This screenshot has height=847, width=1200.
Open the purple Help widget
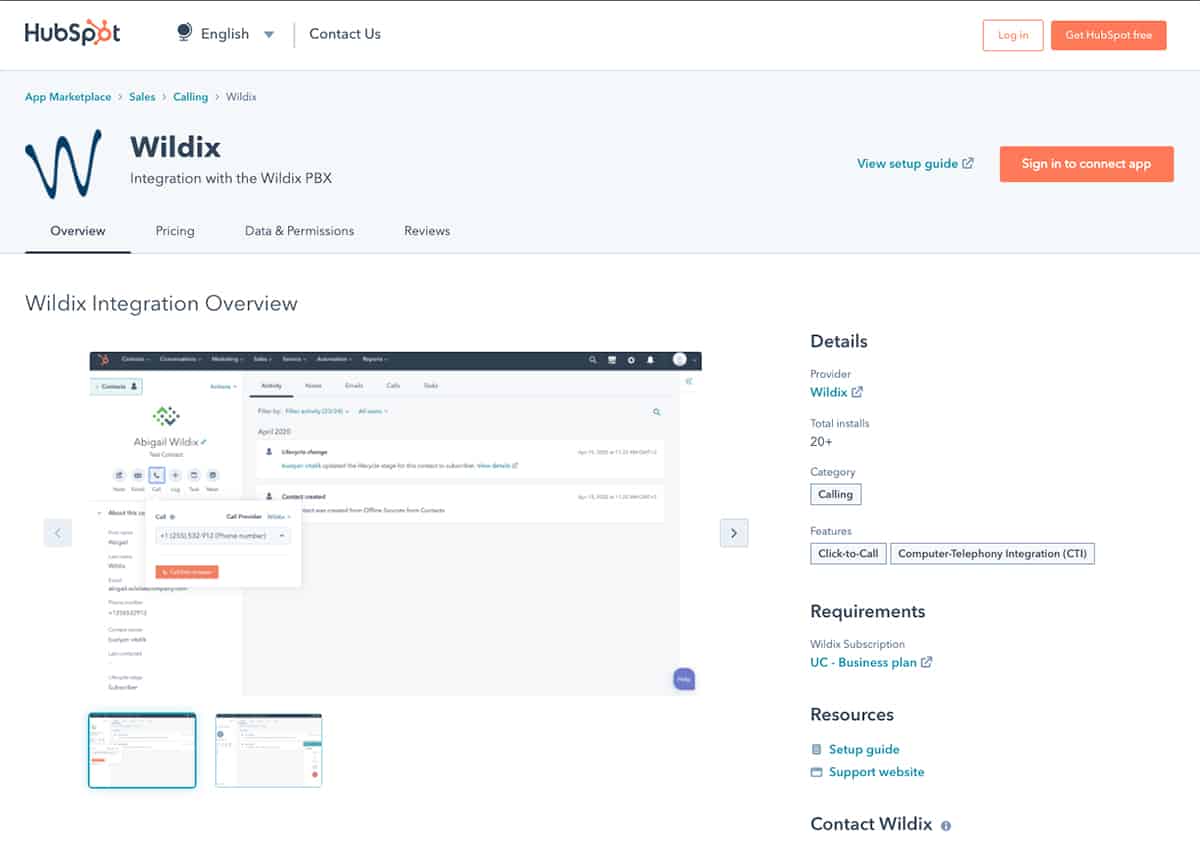coord(683,678)
